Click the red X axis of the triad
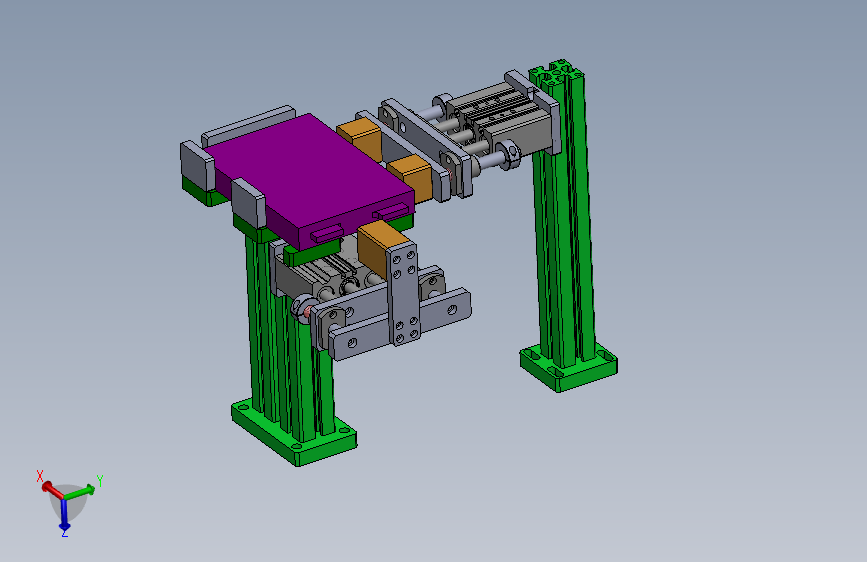The width and height of the screenshot is (867, 562). 52,490
